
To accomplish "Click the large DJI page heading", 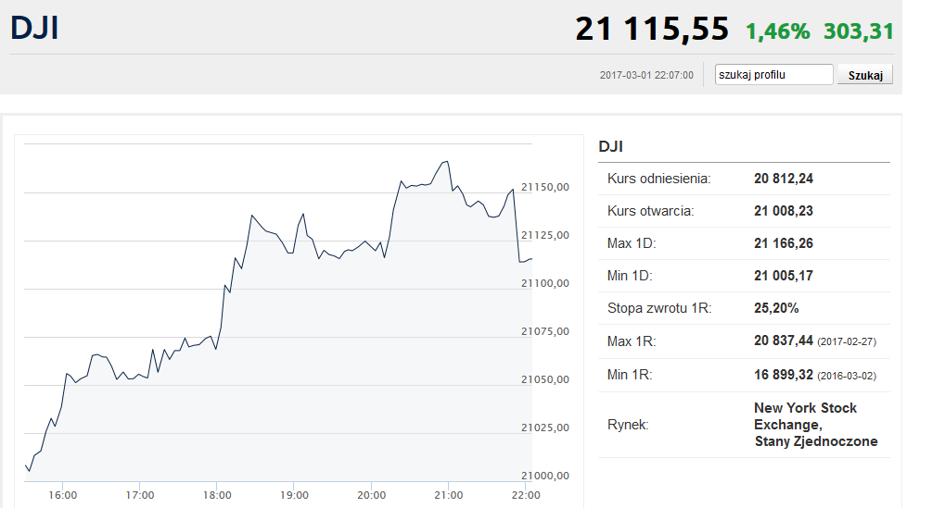I will [34, 28].
